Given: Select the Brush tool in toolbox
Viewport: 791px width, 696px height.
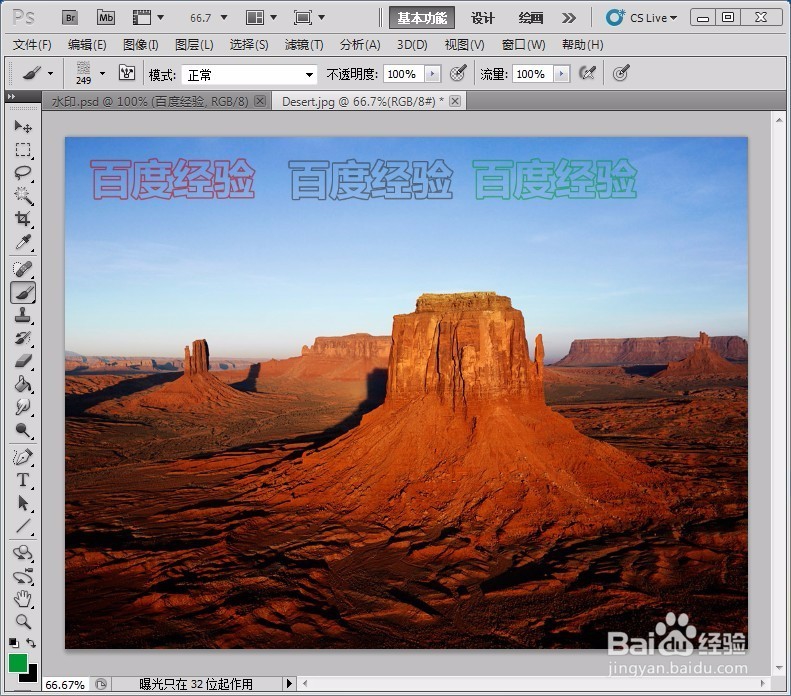Looking at the screenshot, I should pos(23,293).
